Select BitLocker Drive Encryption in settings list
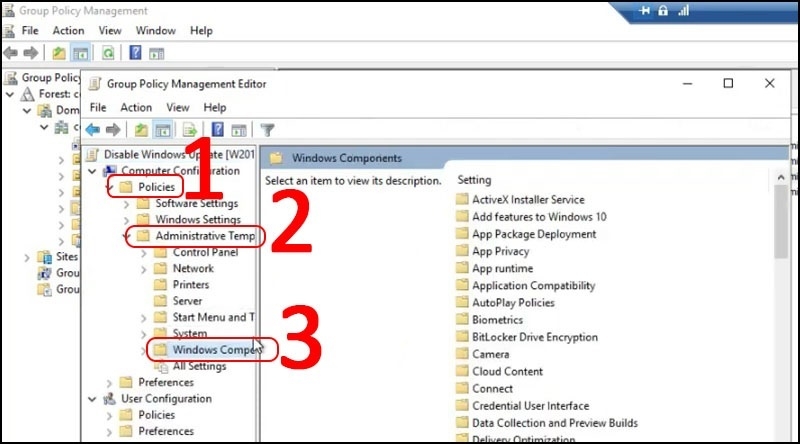The image size is (800, 444). tap(534, 337)
